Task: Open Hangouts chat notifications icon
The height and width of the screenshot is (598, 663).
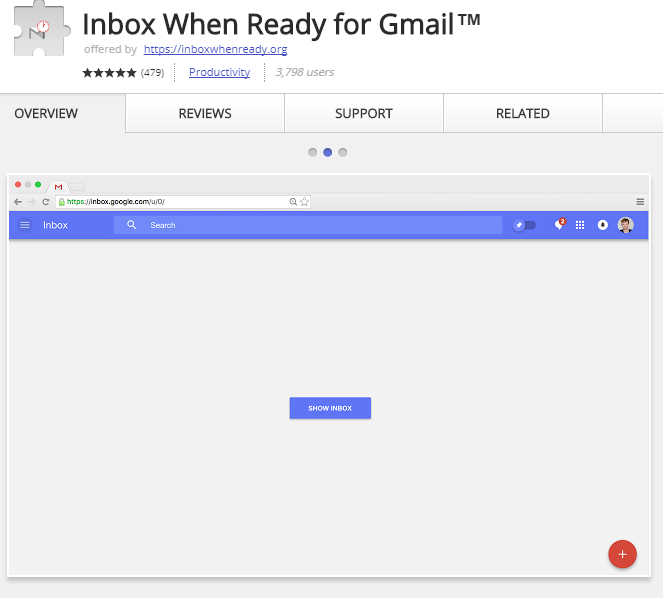Action: tap(559, 224)
